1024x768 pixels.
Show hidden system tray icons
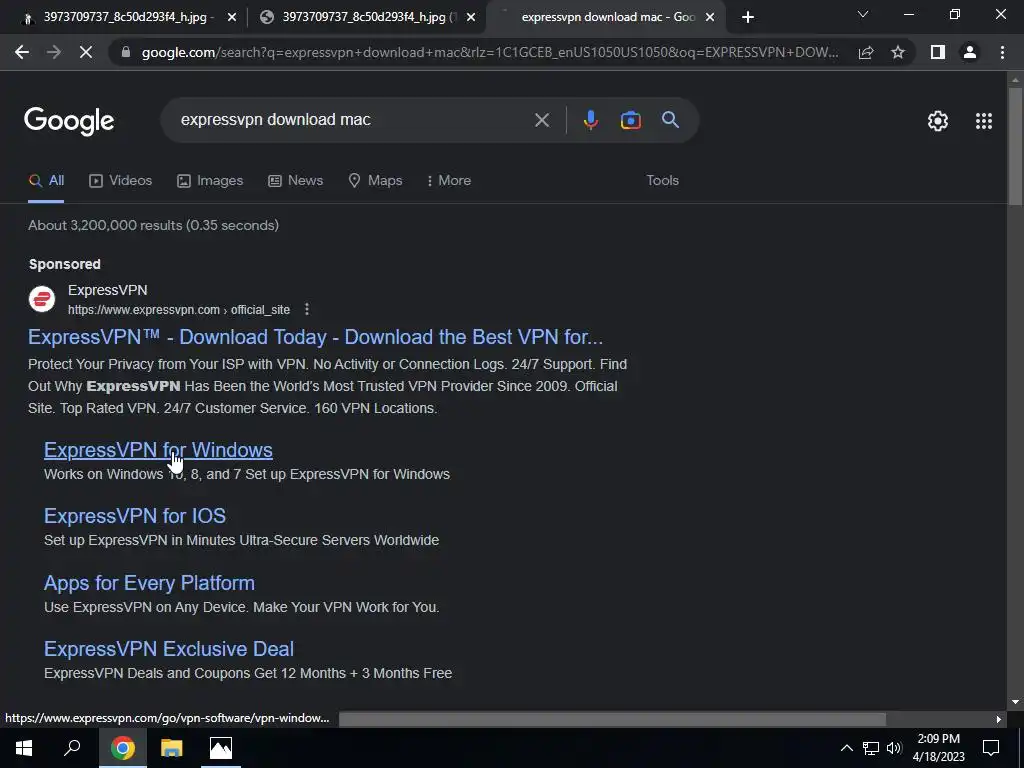click(x=846, y=748)
